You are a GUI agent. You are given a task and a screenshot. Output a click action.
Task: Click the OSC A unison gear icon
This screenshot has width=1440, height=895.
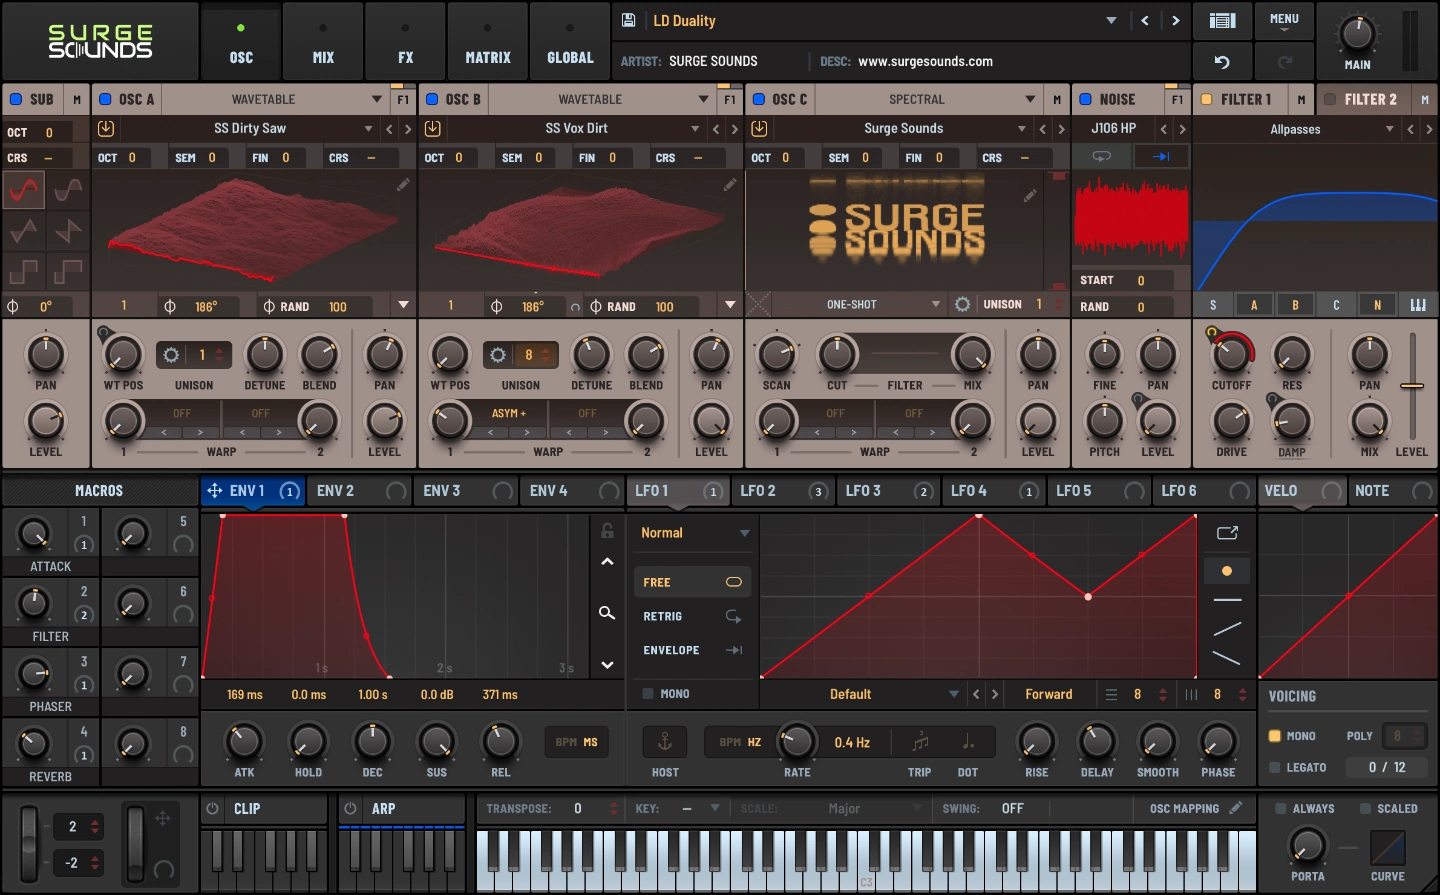tap(171, 355)
